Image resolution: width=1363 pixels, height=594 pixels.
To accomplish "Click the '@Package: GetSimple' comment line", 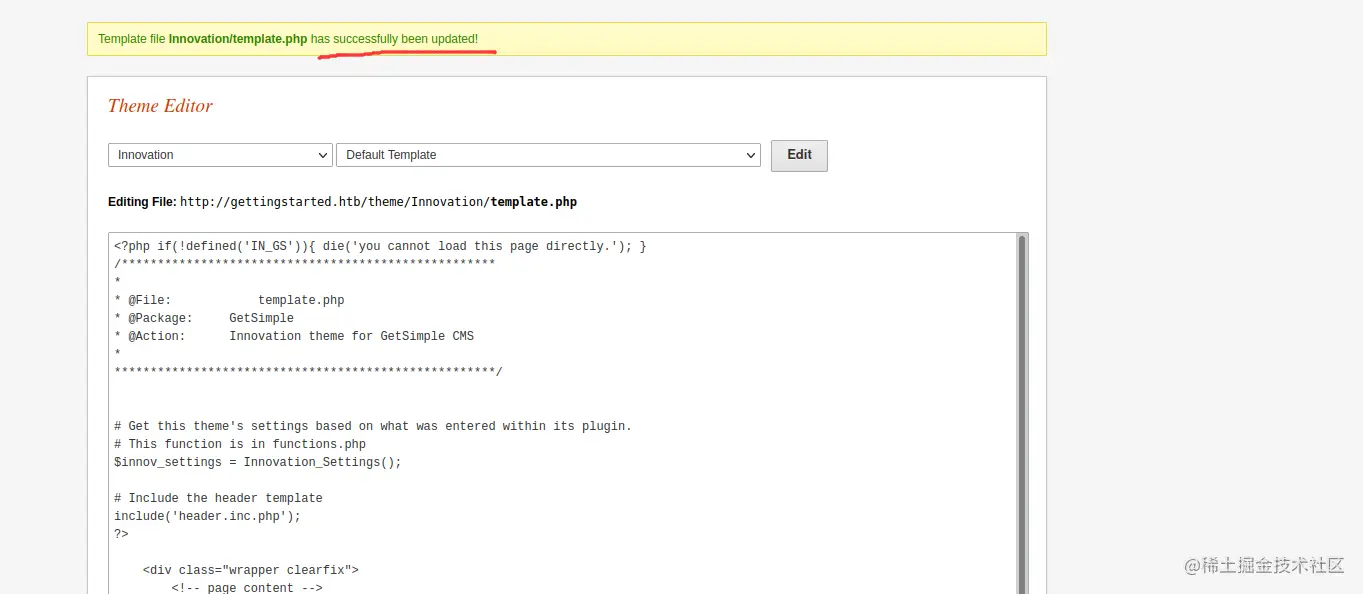I will [204, 318].
